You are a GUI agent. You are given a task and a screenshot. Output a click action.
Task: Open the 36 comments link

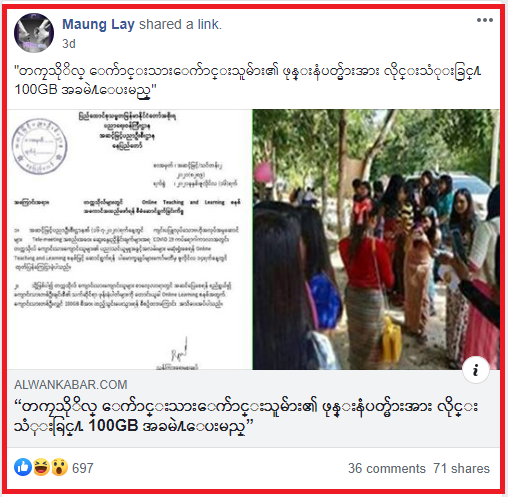point(387,468)
